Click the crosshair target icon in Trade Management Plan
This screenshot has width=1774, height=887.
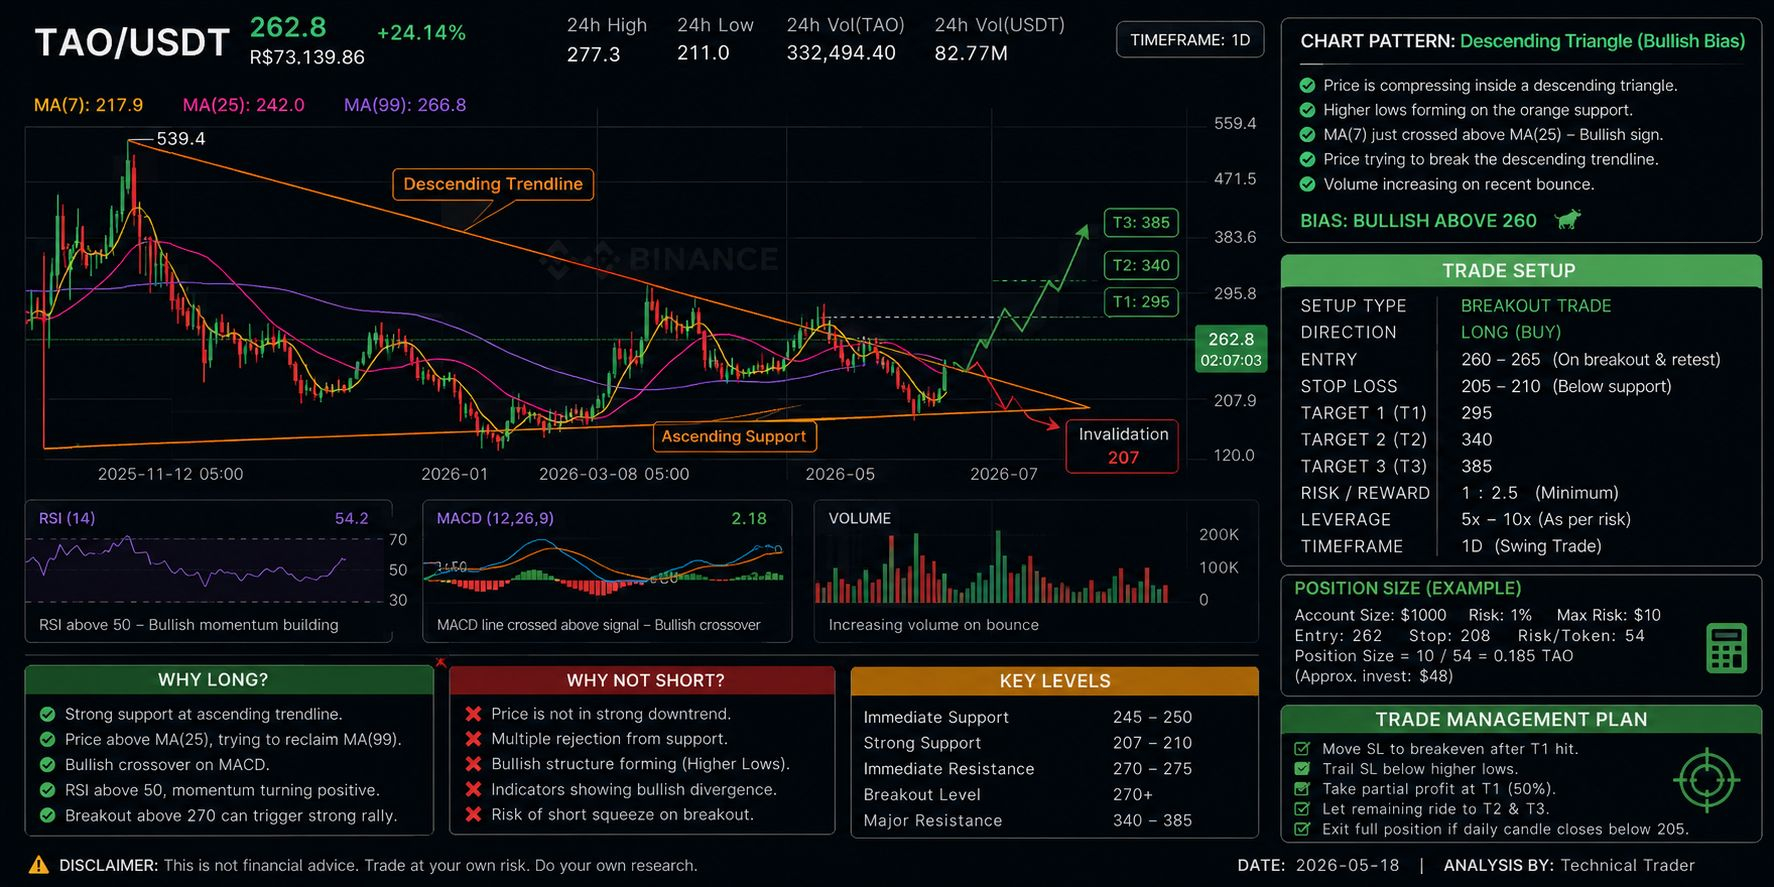tap(1706, 779)
